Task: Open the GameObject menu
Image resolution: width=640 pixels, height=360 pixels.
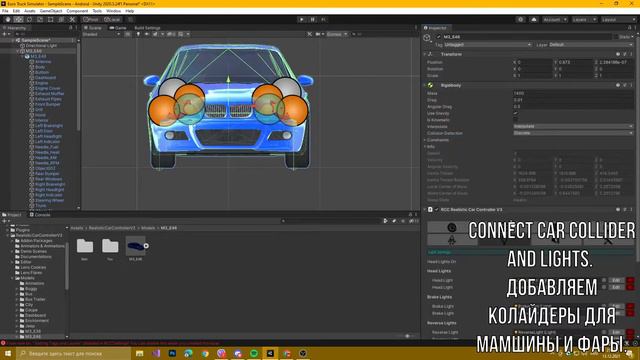Action: pos(51,11)
